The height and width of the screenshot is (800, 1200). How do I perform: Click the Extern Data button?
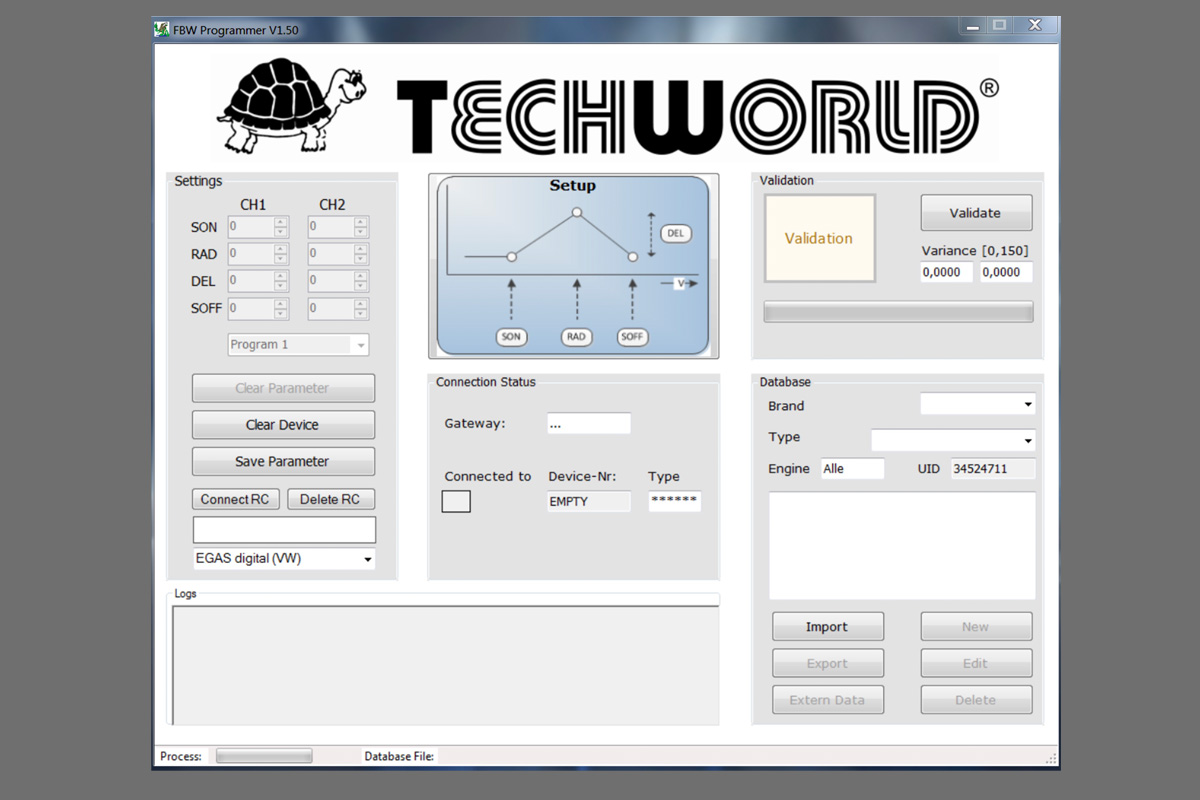coord(828,700)
